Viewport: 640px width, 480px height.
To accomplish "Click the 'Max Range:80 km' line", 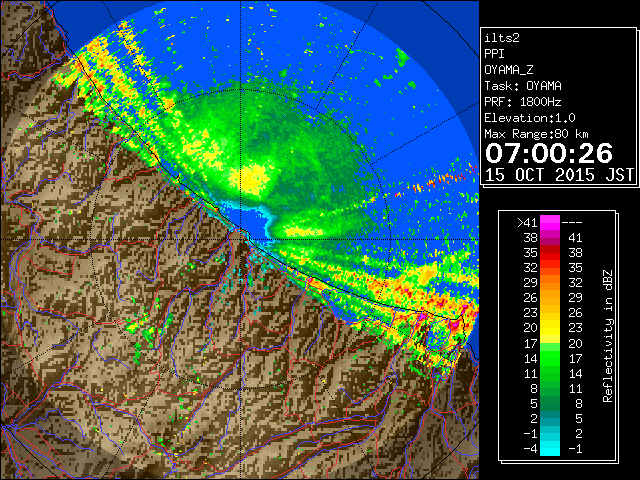I will (536, 134).
